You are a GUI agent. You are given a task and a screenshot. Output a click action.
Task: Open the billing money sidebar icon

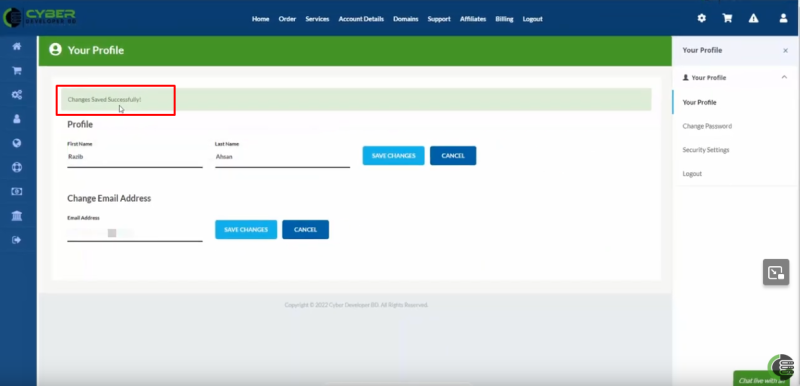pyautogui.click(x=17, y=191)
